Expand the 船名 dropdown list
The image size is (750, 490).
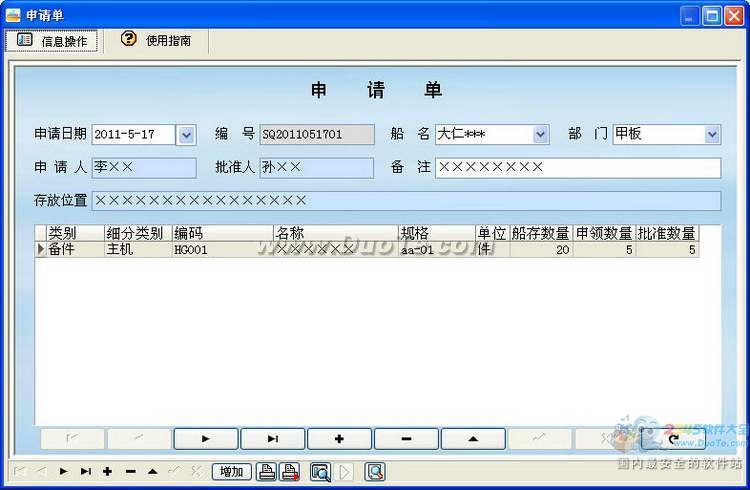(540, 134)
